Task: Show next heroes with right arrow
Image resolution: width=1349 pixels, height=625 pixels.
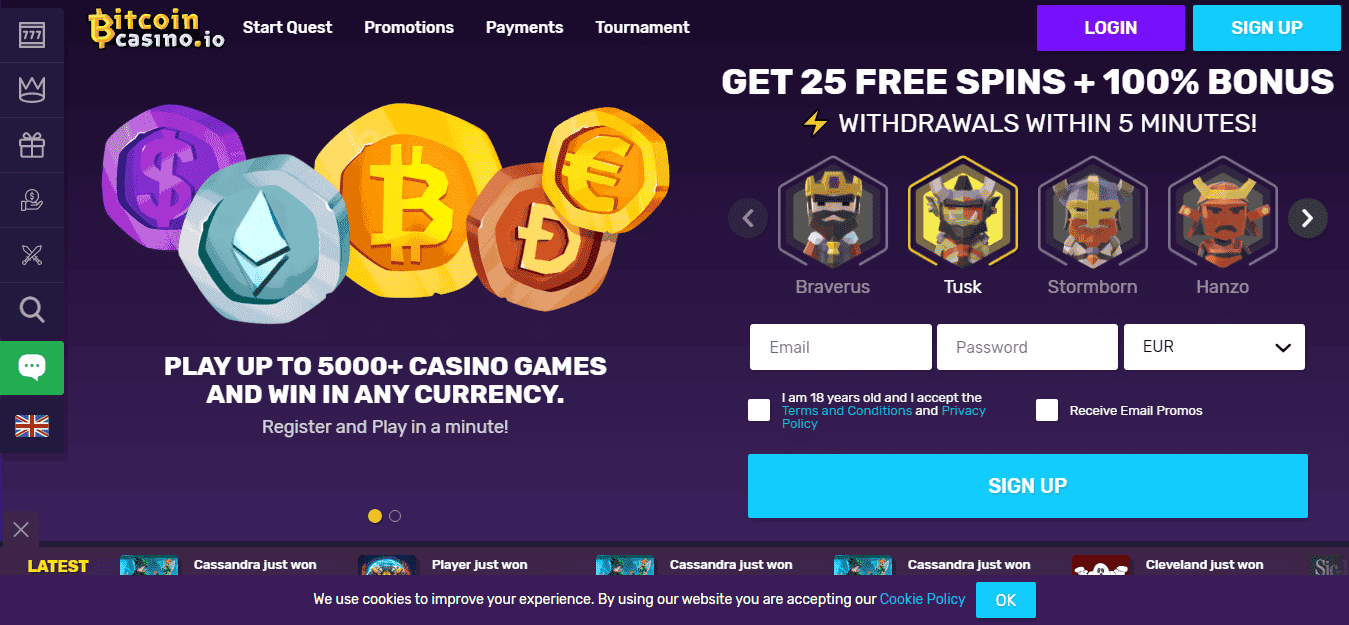Action: 1307,217
